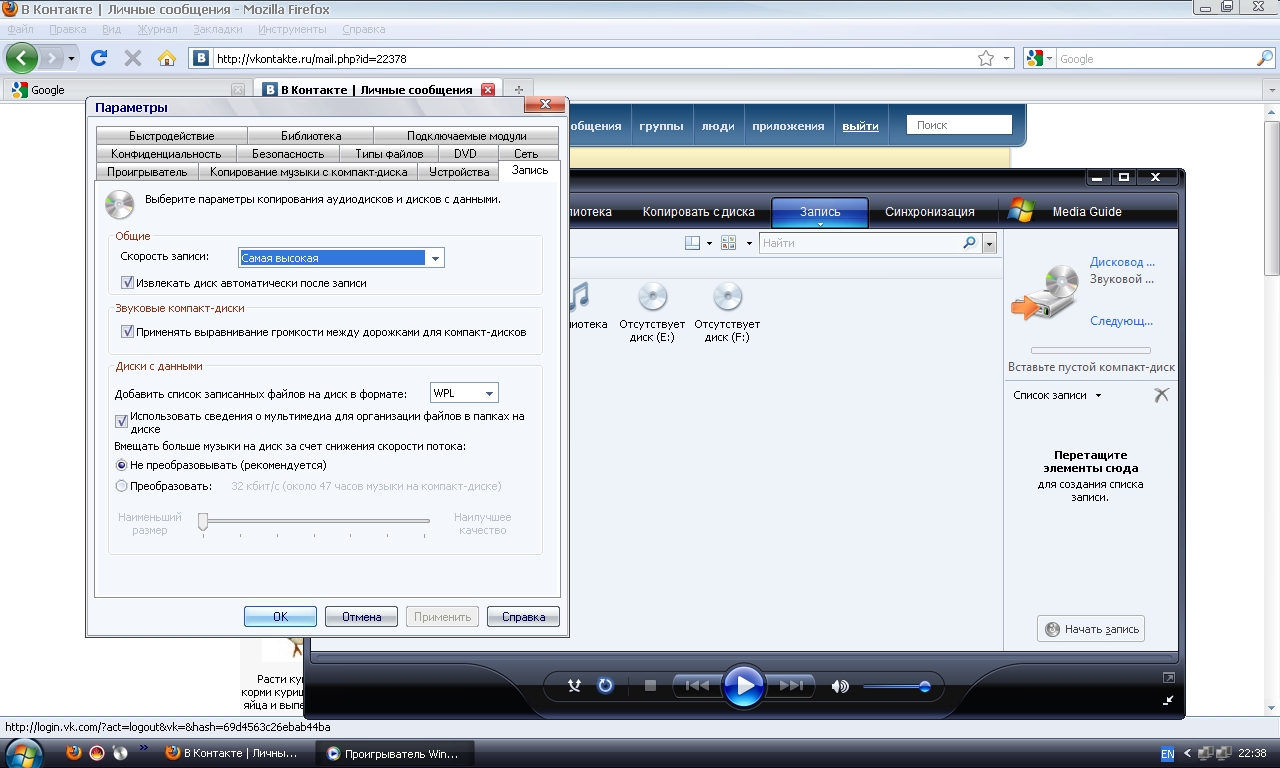The image size is (1280, 768).
Task: Open the Firefox home page icon
Action: click(167, 58)
